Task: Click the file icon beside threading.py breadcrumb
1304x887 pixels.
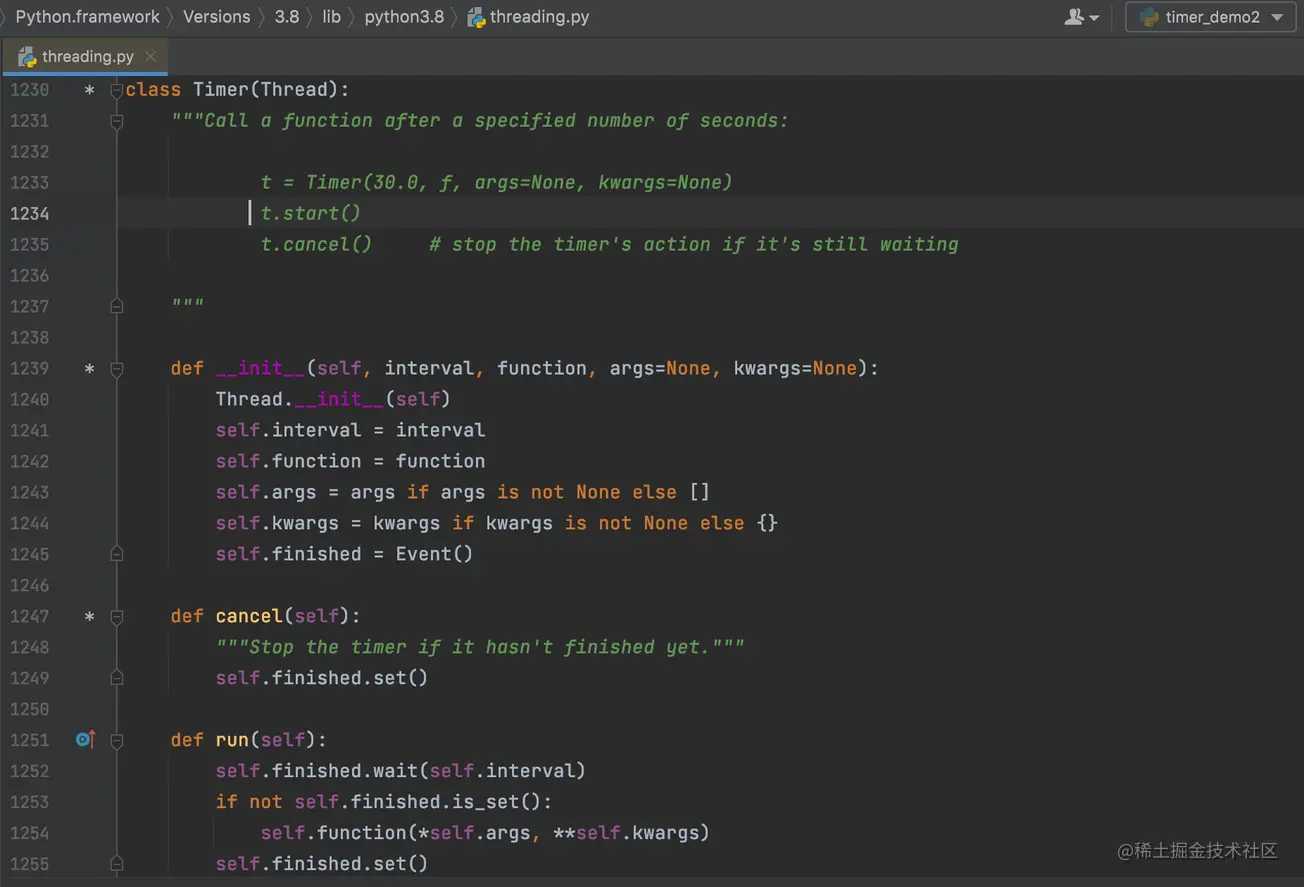Action: [477, 17]
